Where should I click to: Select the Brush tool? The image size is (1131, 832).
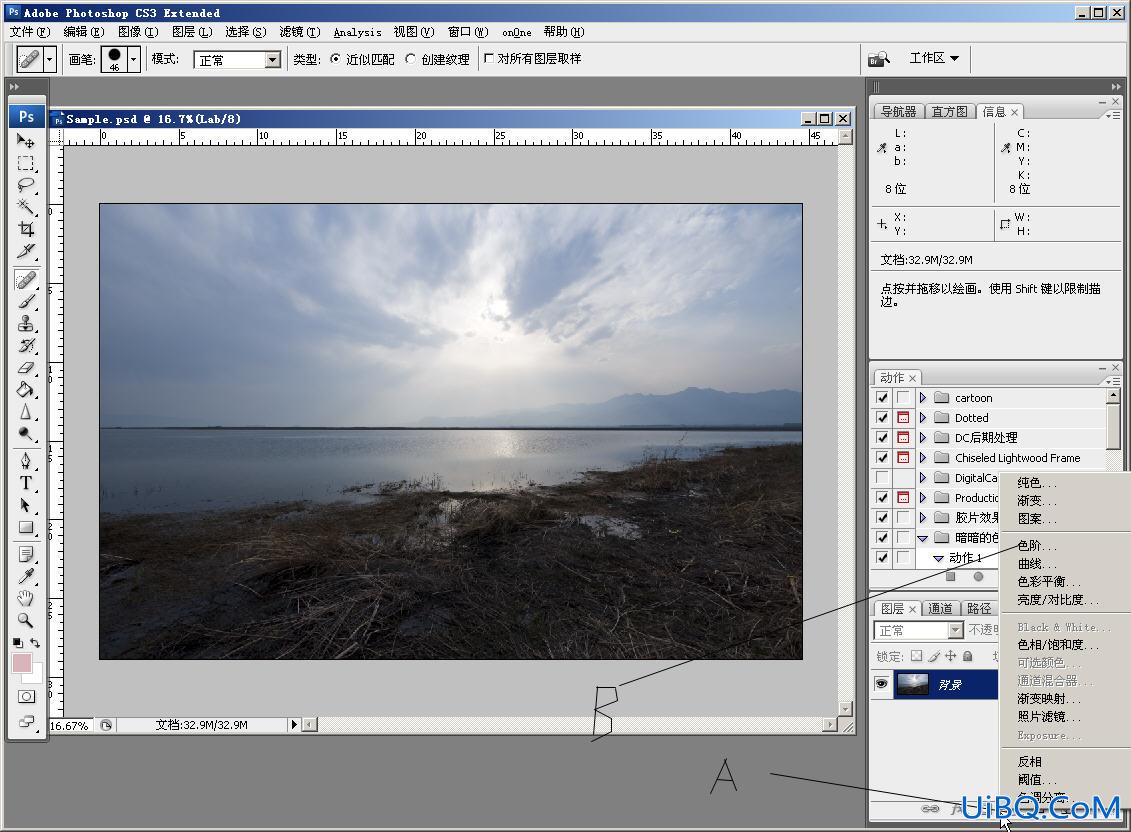point(25,301)
